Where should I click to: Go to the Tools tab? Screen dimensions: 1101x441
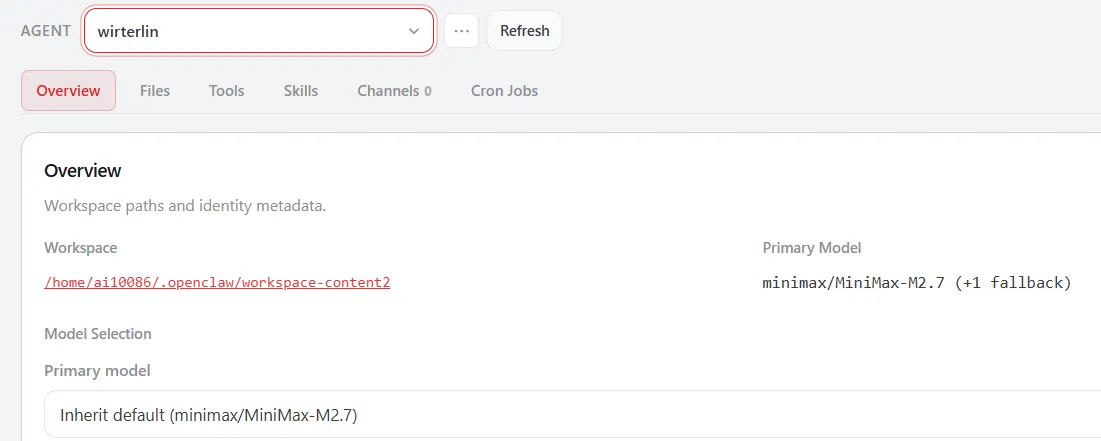pyautogui.click(x=226, y=90)
